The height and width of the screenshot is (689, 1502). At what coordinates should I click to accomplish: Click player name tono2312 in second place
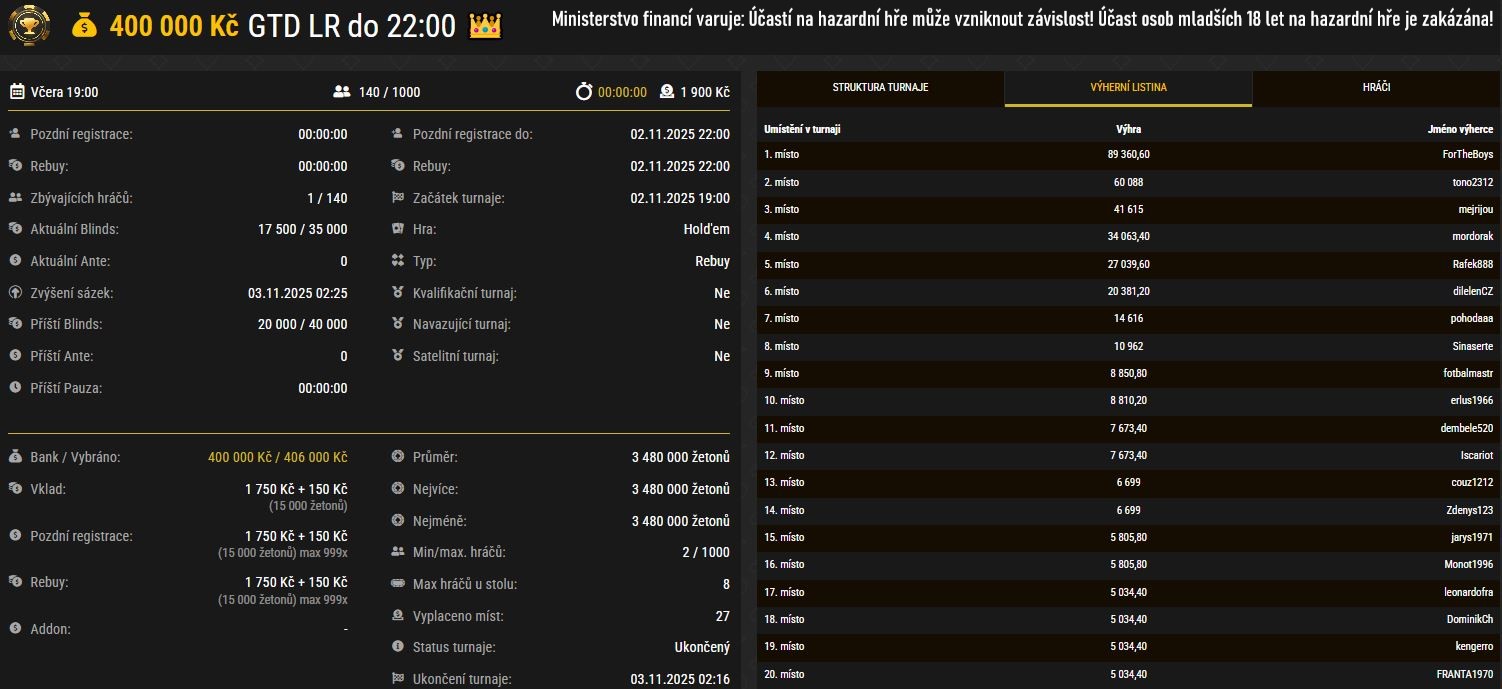pos(1472,183)
